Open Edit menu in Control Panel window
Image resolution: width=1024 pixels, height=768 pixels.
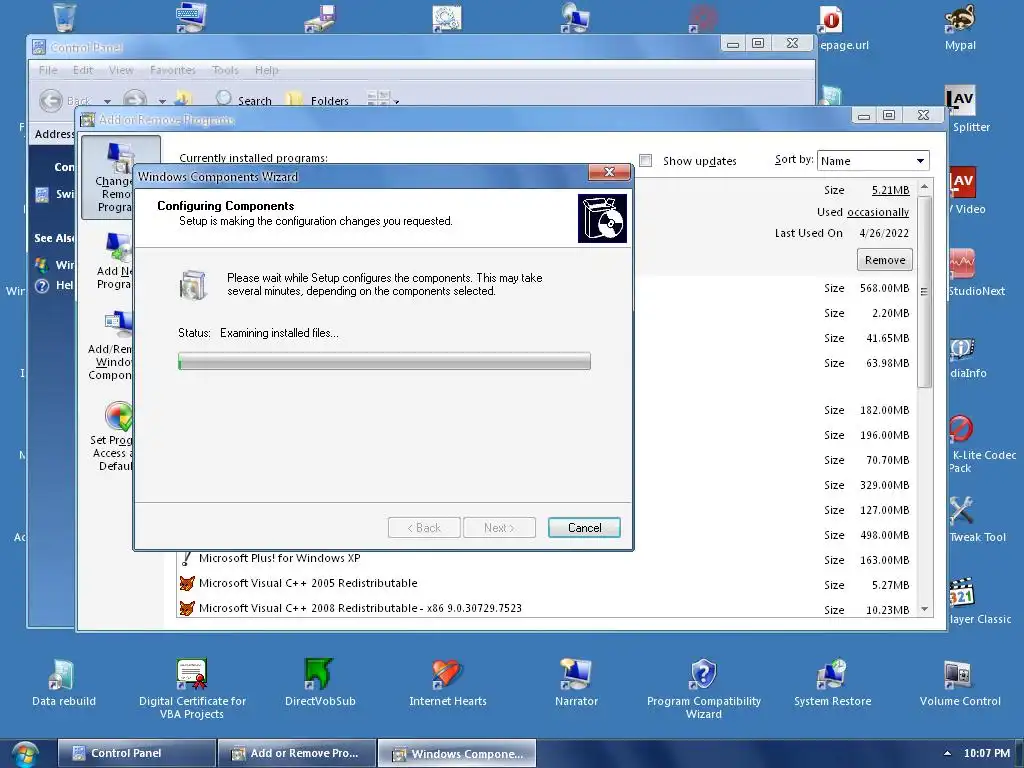[82, 70]
